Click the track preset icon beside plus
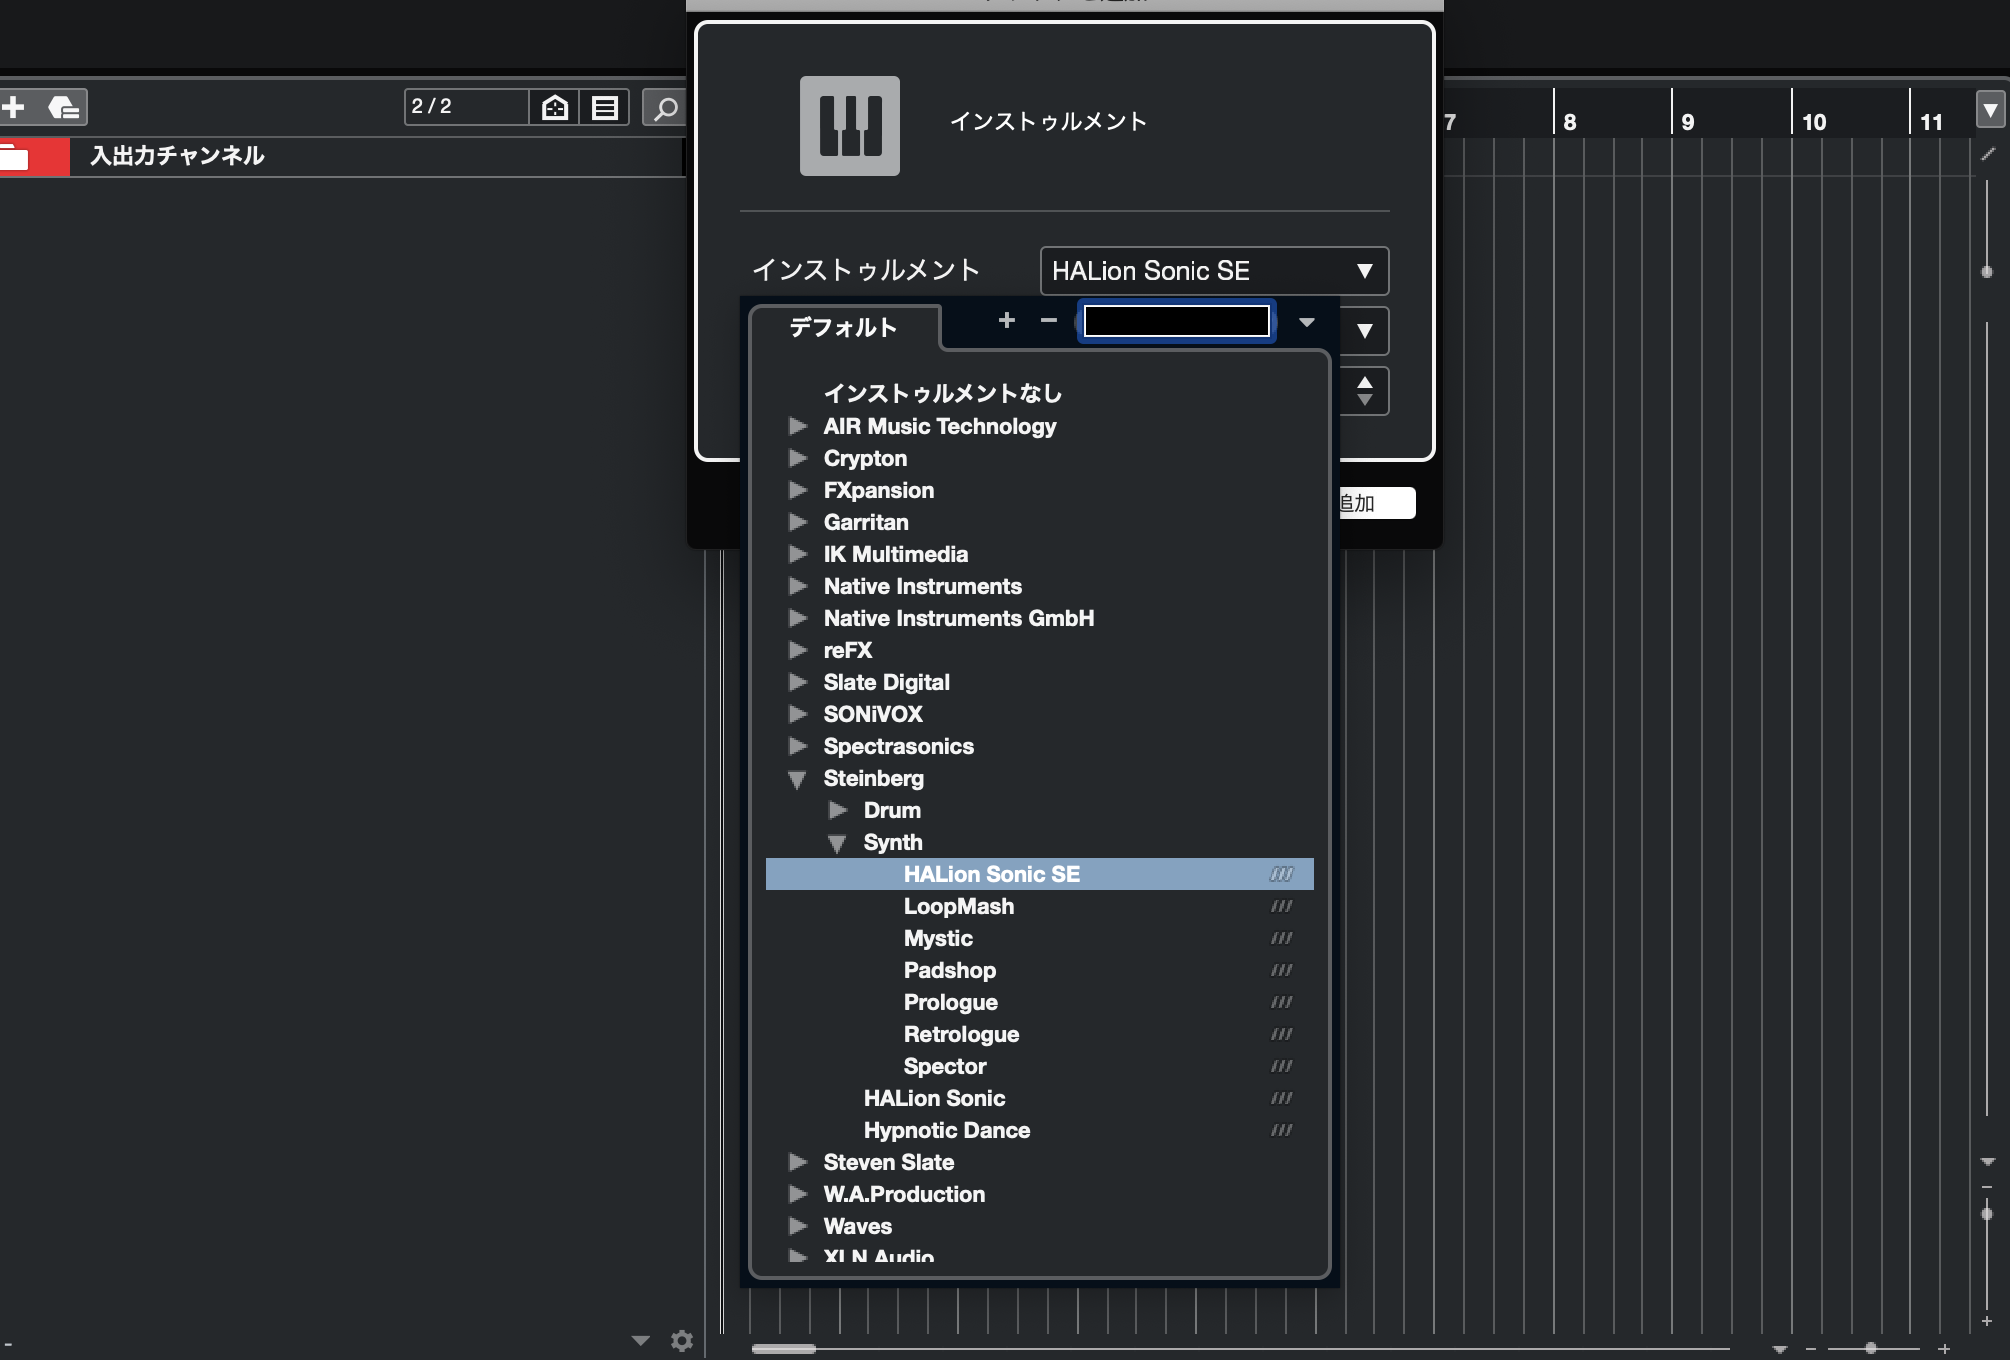The width and height of the screenshot is (2010, 1360). tap(64, 107)
